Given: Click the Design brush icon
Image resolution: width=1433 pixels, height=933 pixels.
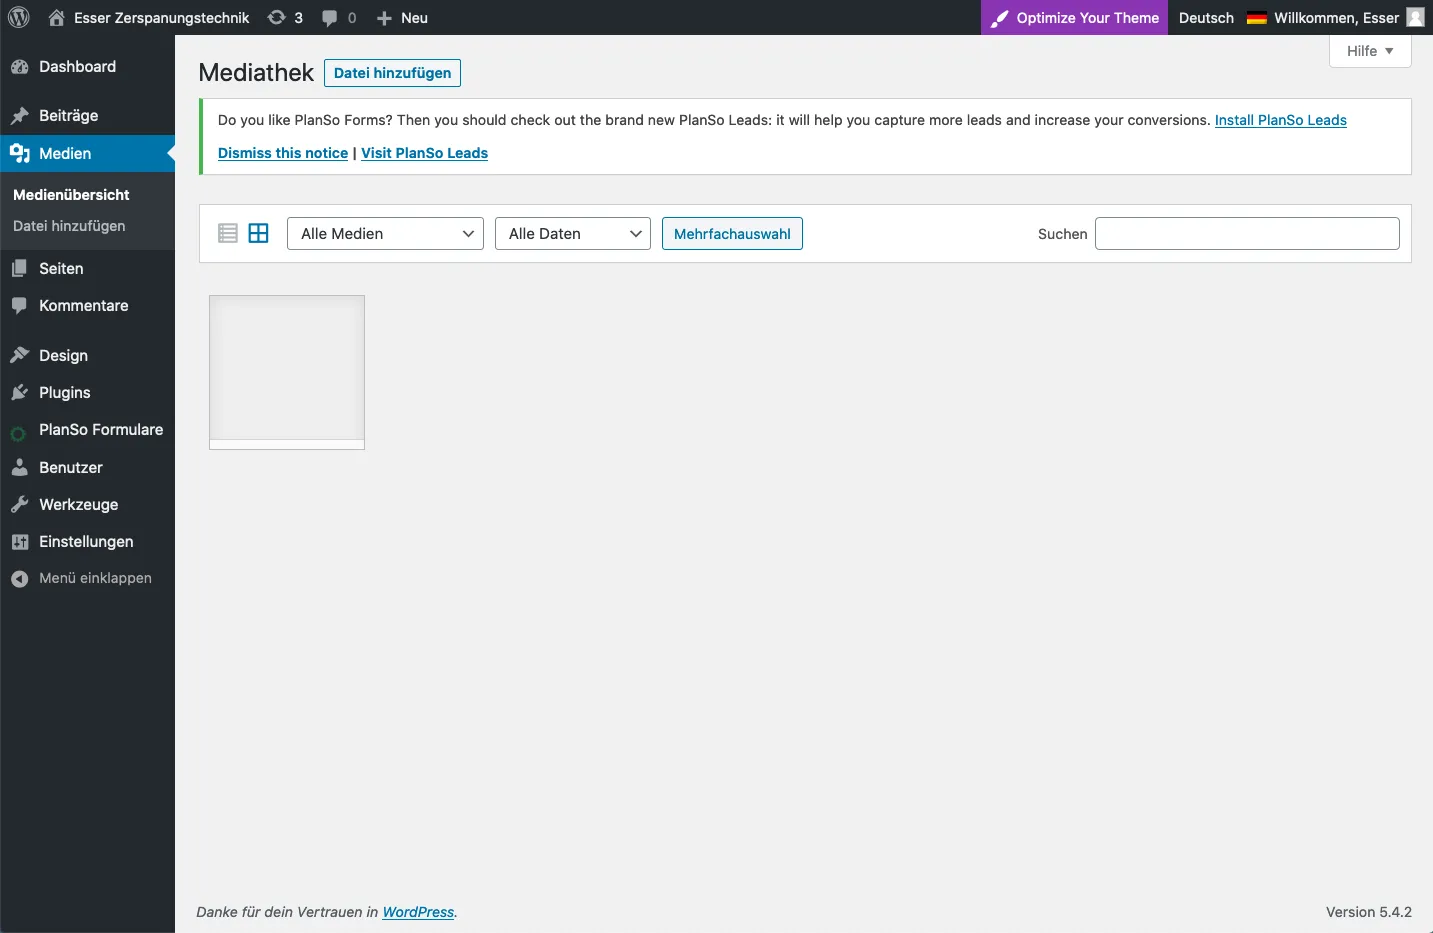Looking at the screenshot, I should click(19, 355).
